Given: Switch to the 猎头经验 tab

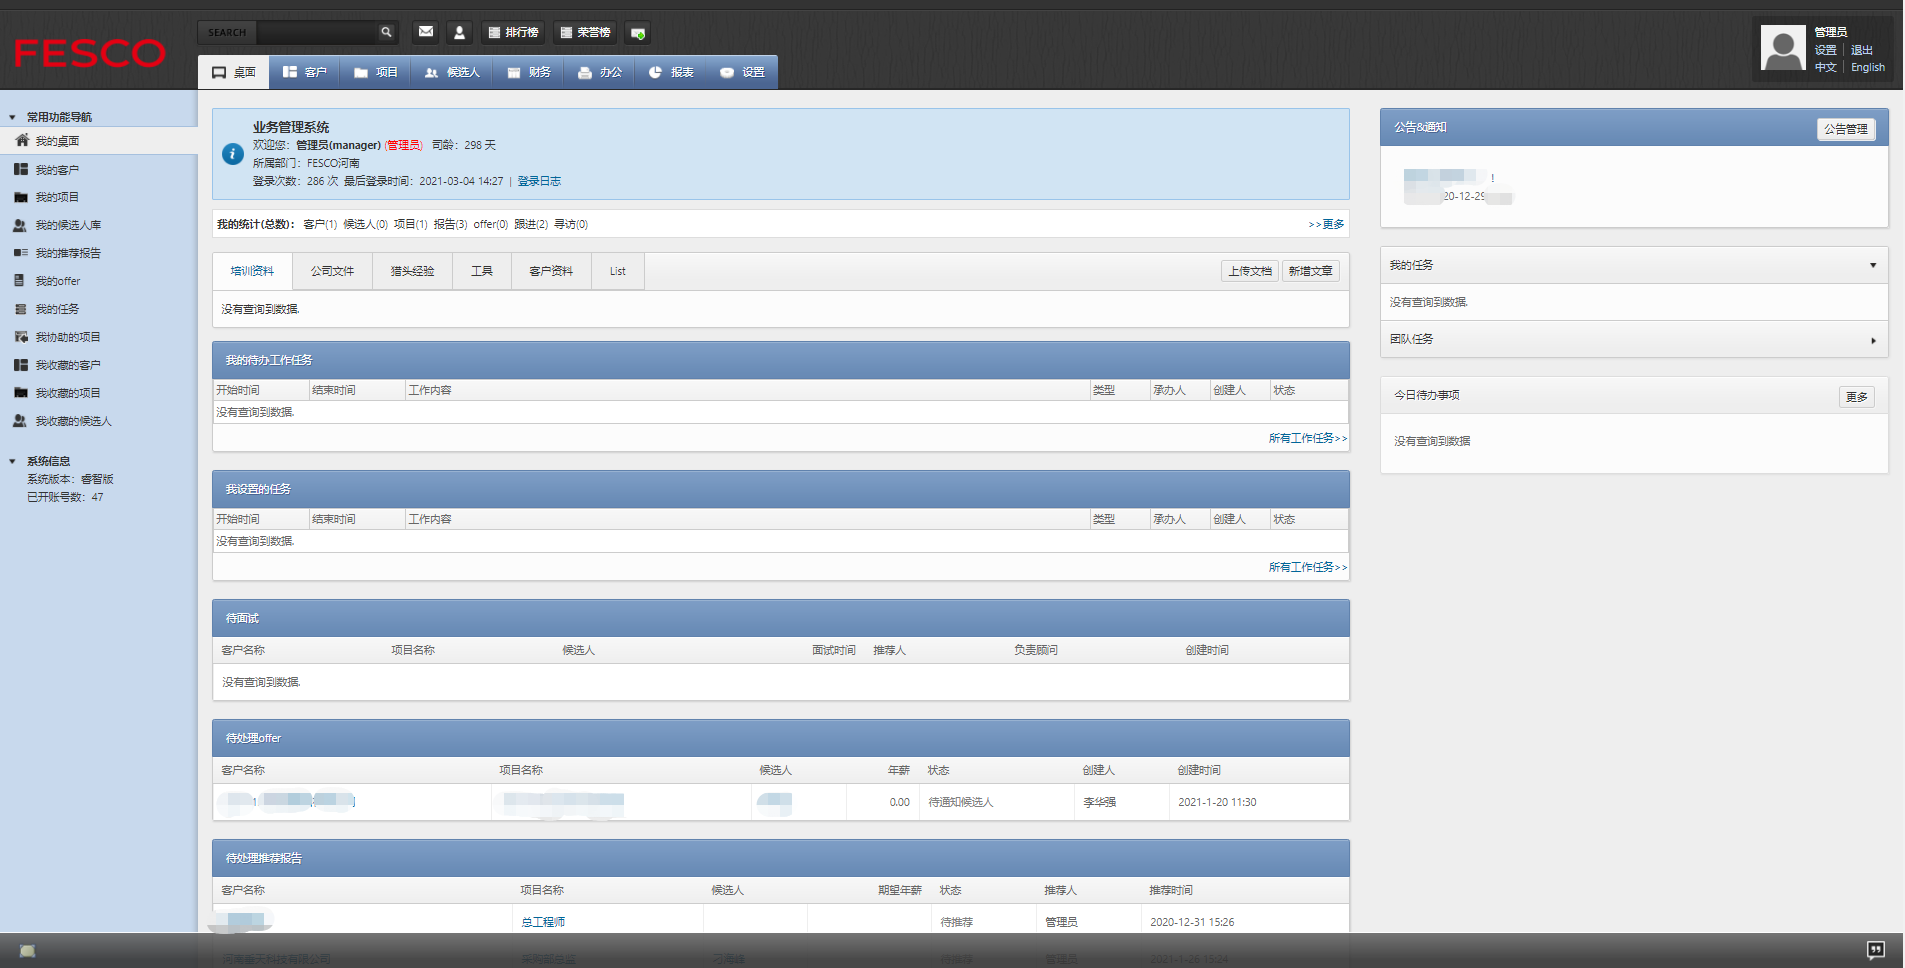Looking at the screenshot, I should pyautogui.click(x=412, y=271).
